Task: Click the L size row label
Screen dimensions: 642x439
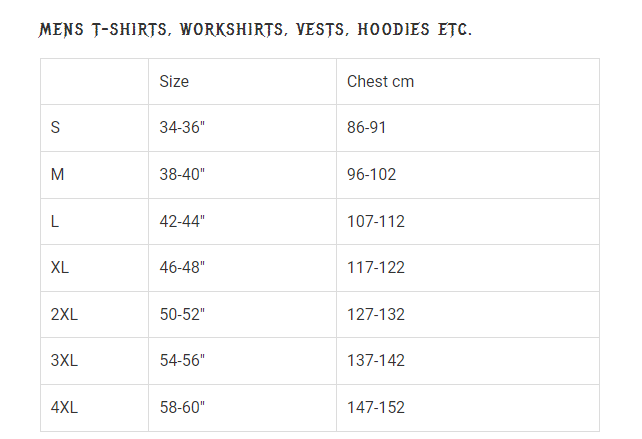Action: coord(55,222)
